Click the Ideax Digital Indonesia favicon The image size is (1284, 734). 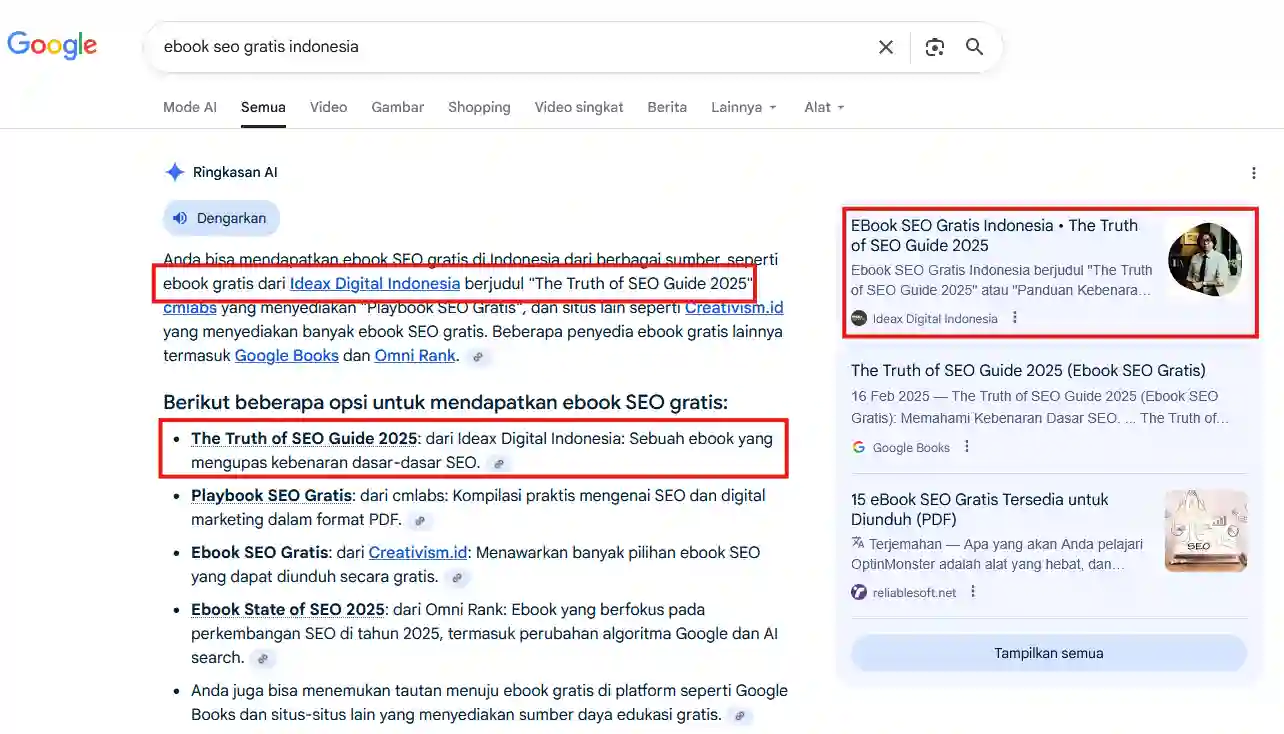(859, 318)
